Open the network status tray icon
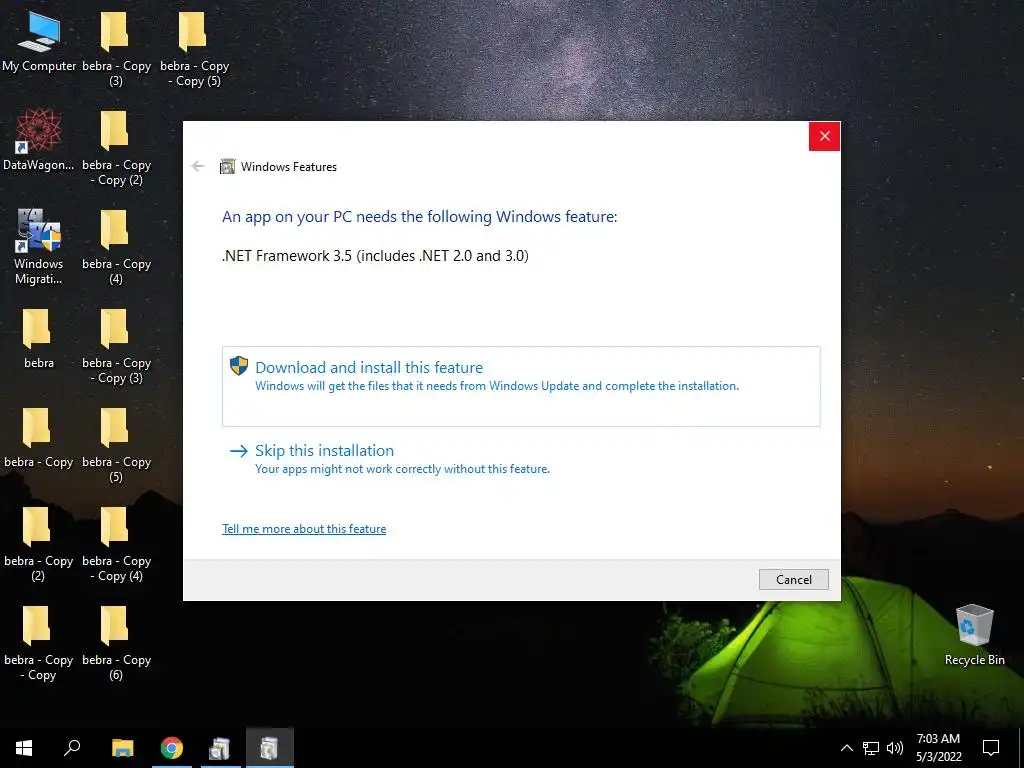Screen dimensions: 1024x768 click(x=871, y=748)
